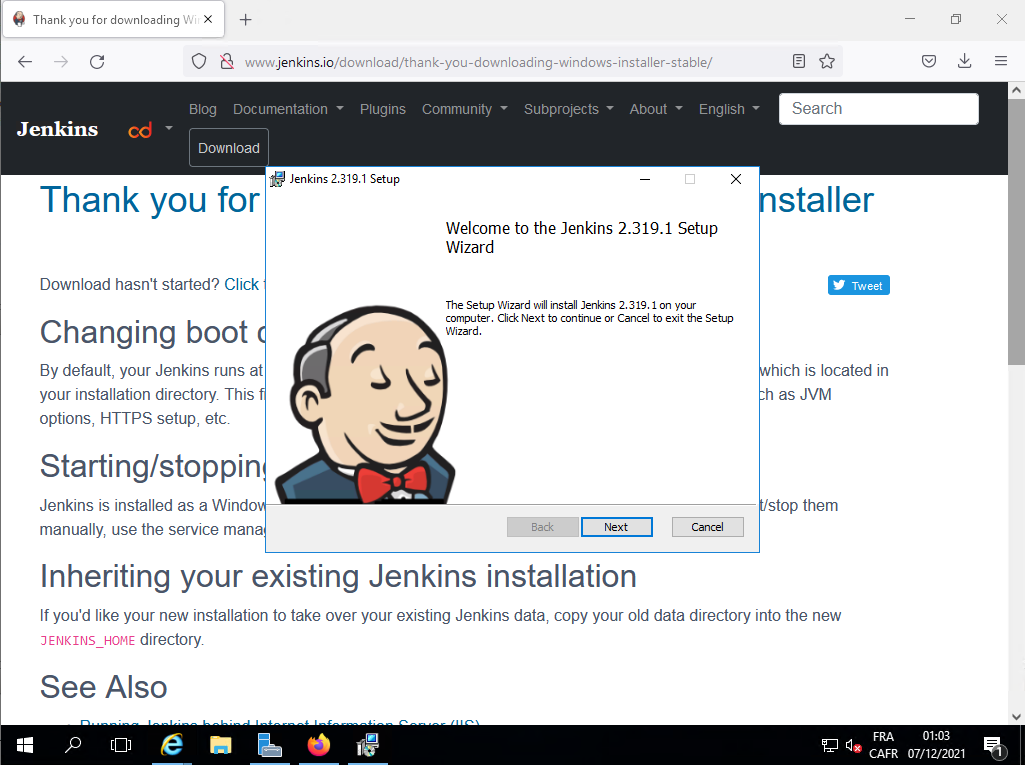Open the English language dropdown
The image size is (1025, 765).
(x=729, y=109)
